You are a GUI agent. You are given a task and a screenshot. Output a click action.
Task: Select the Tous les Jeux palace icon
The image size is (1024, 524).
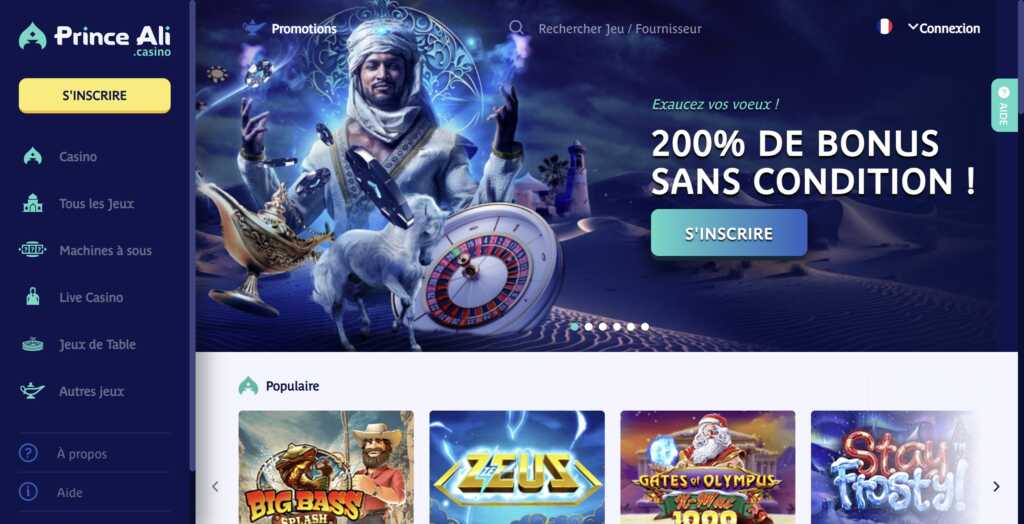coord(33,204)
